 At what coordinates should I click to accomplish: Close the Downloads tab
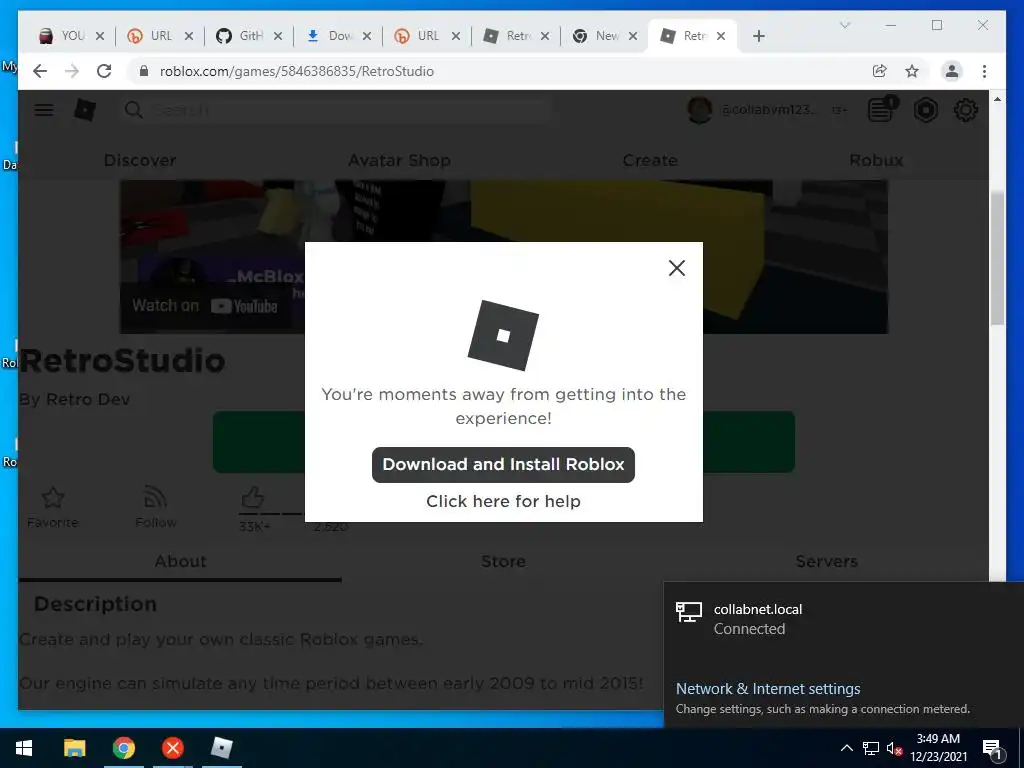367,36
